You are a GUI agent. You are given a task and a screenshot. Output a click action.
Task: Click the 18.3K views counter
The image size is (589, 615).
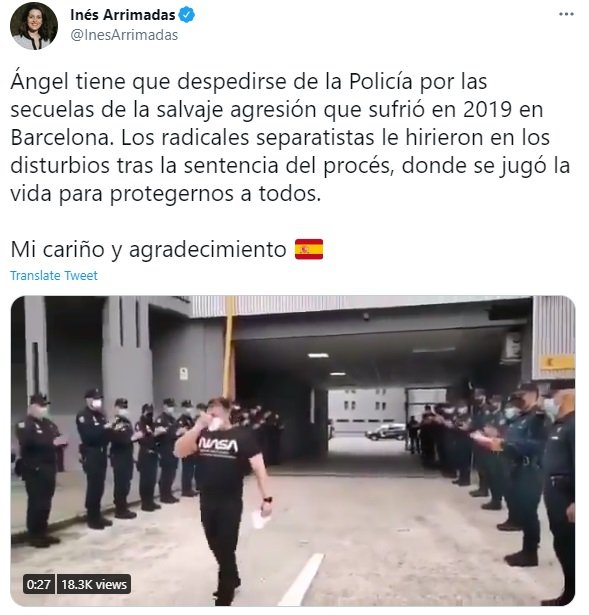[x=94, y=584]
